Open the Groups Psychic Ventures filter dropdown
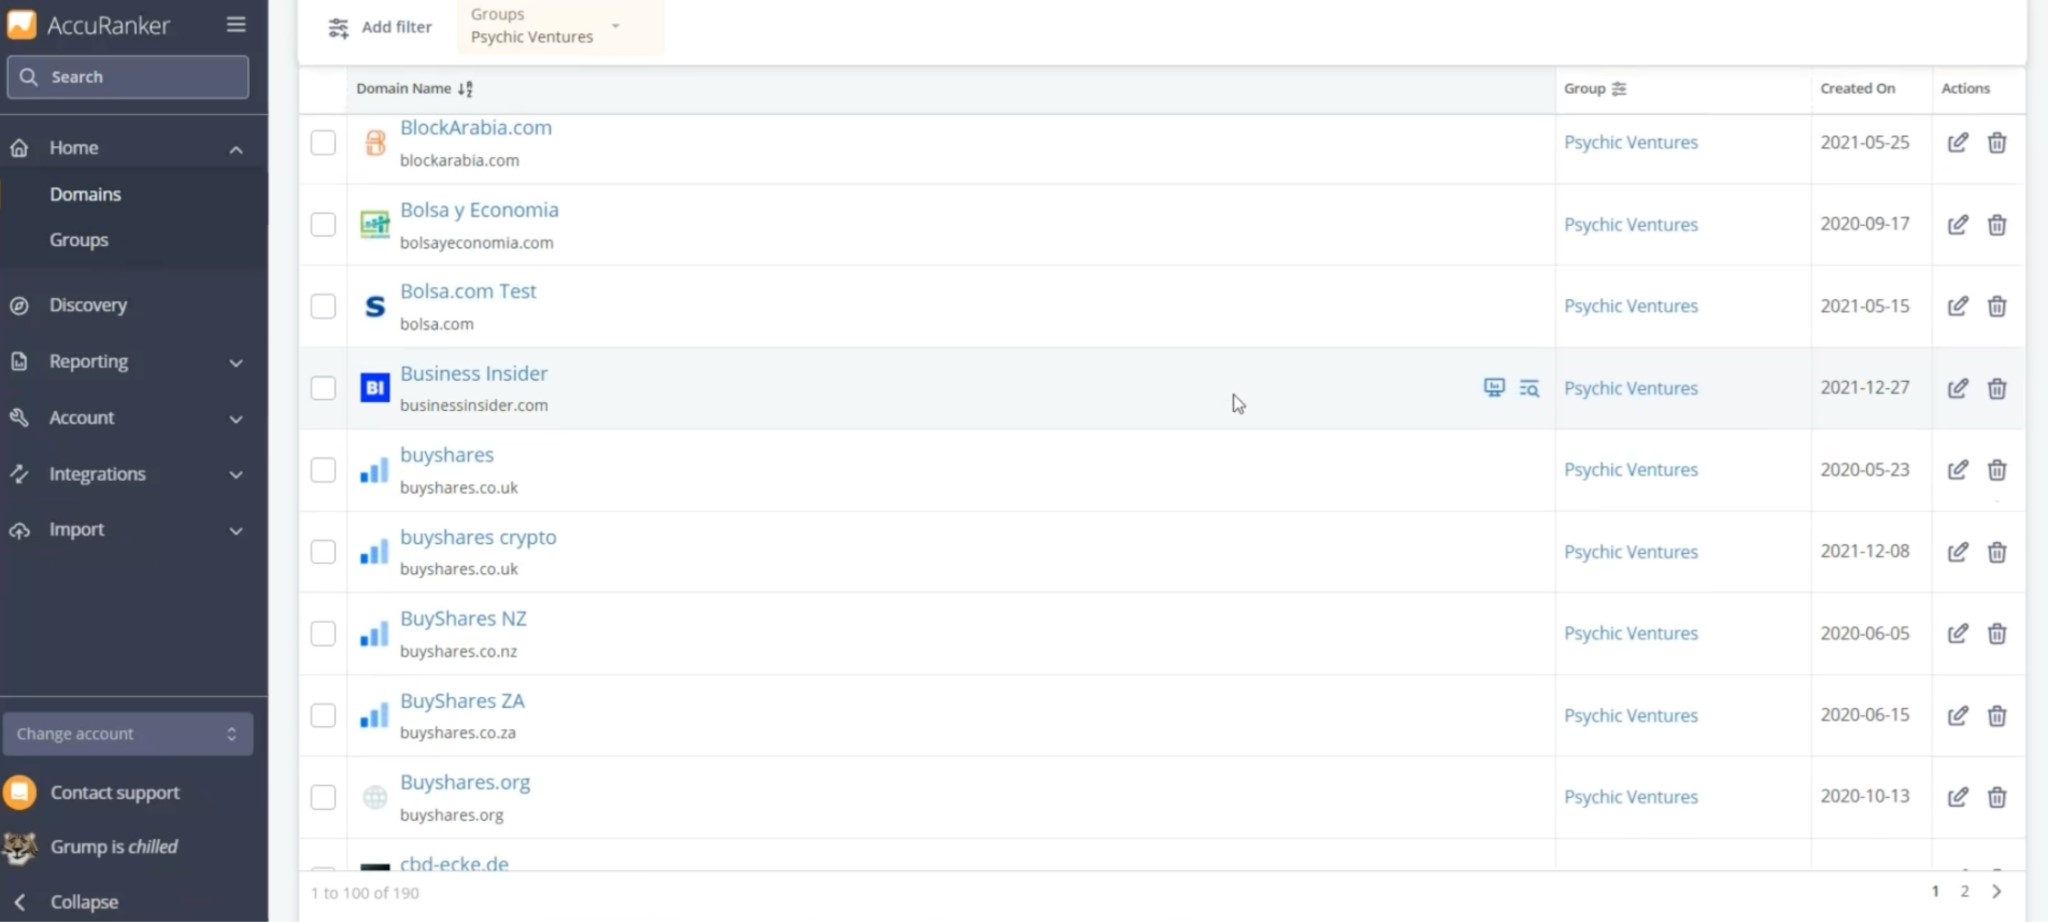This screenshot has width=2048, height=922. [560, 27]
